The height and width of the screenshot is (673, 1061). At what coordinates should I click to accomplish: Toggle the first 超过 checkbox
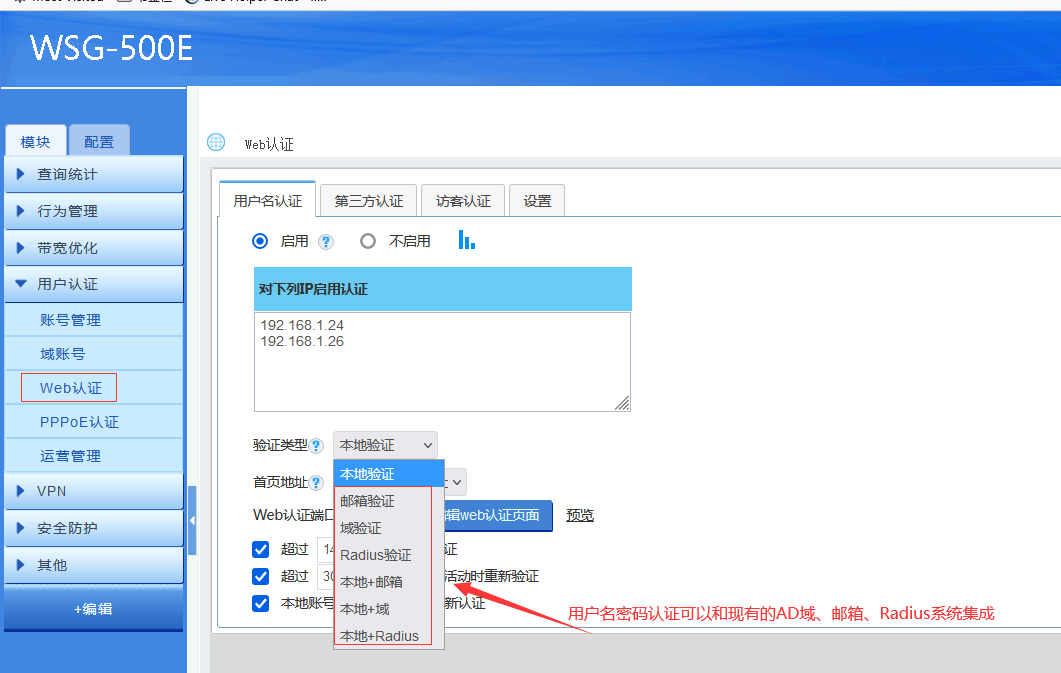261,549
